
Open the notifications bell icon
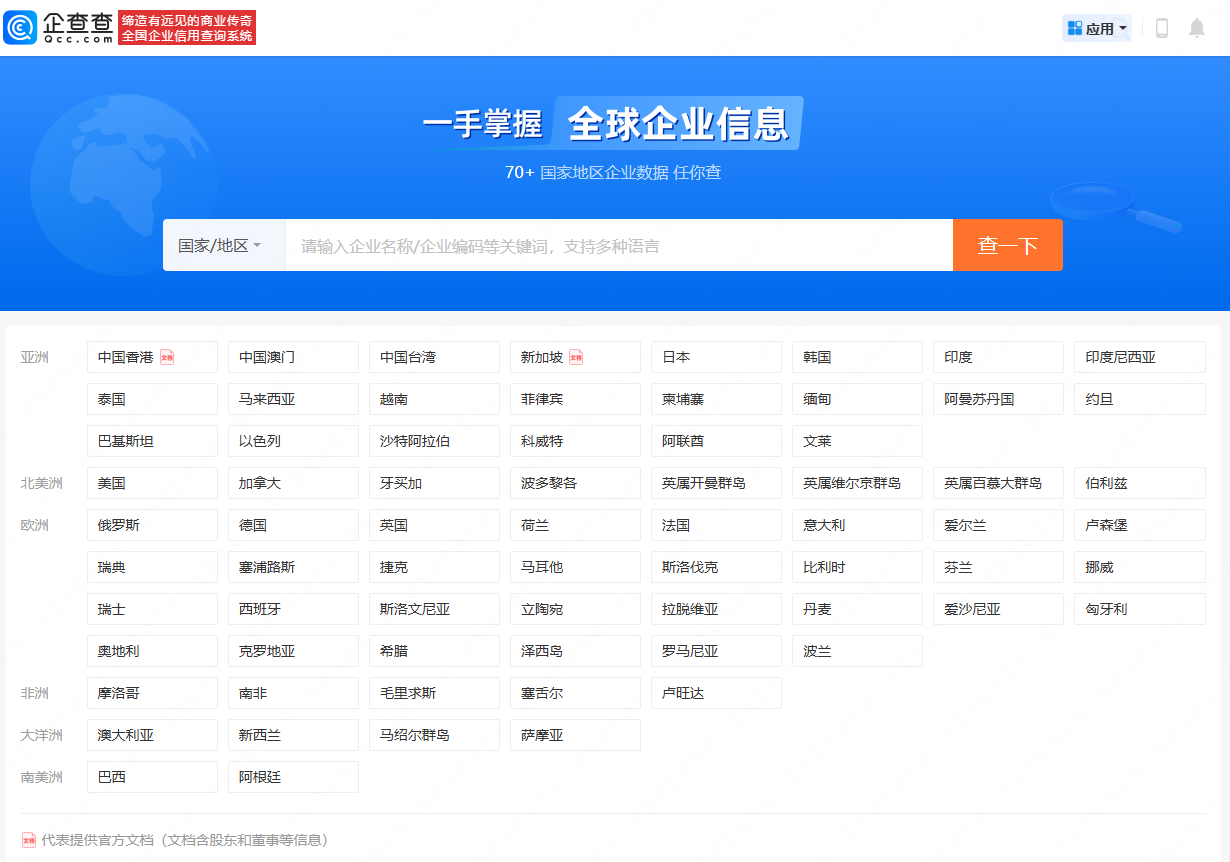coord(1196,28)
